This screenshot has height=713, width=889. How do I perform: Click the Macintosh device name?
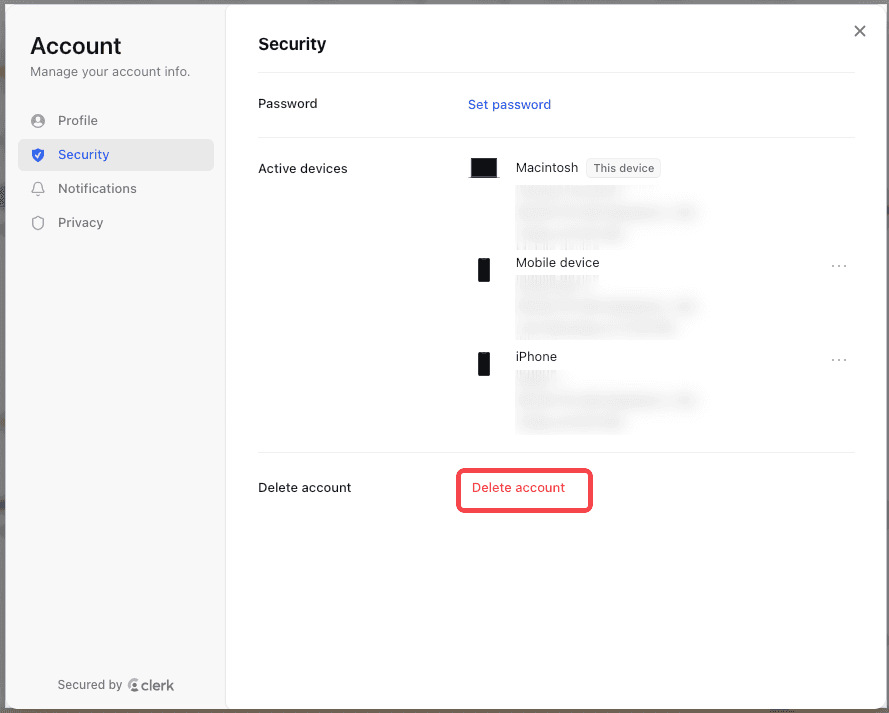pyautogui.click(x=547, y=168)
